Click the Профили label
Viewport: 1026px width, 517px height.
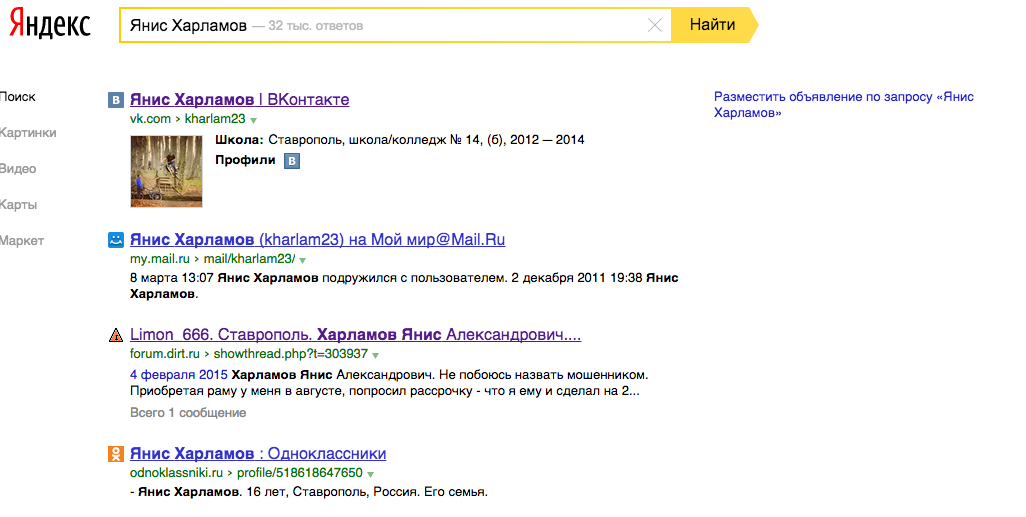[x=245, y=160]
